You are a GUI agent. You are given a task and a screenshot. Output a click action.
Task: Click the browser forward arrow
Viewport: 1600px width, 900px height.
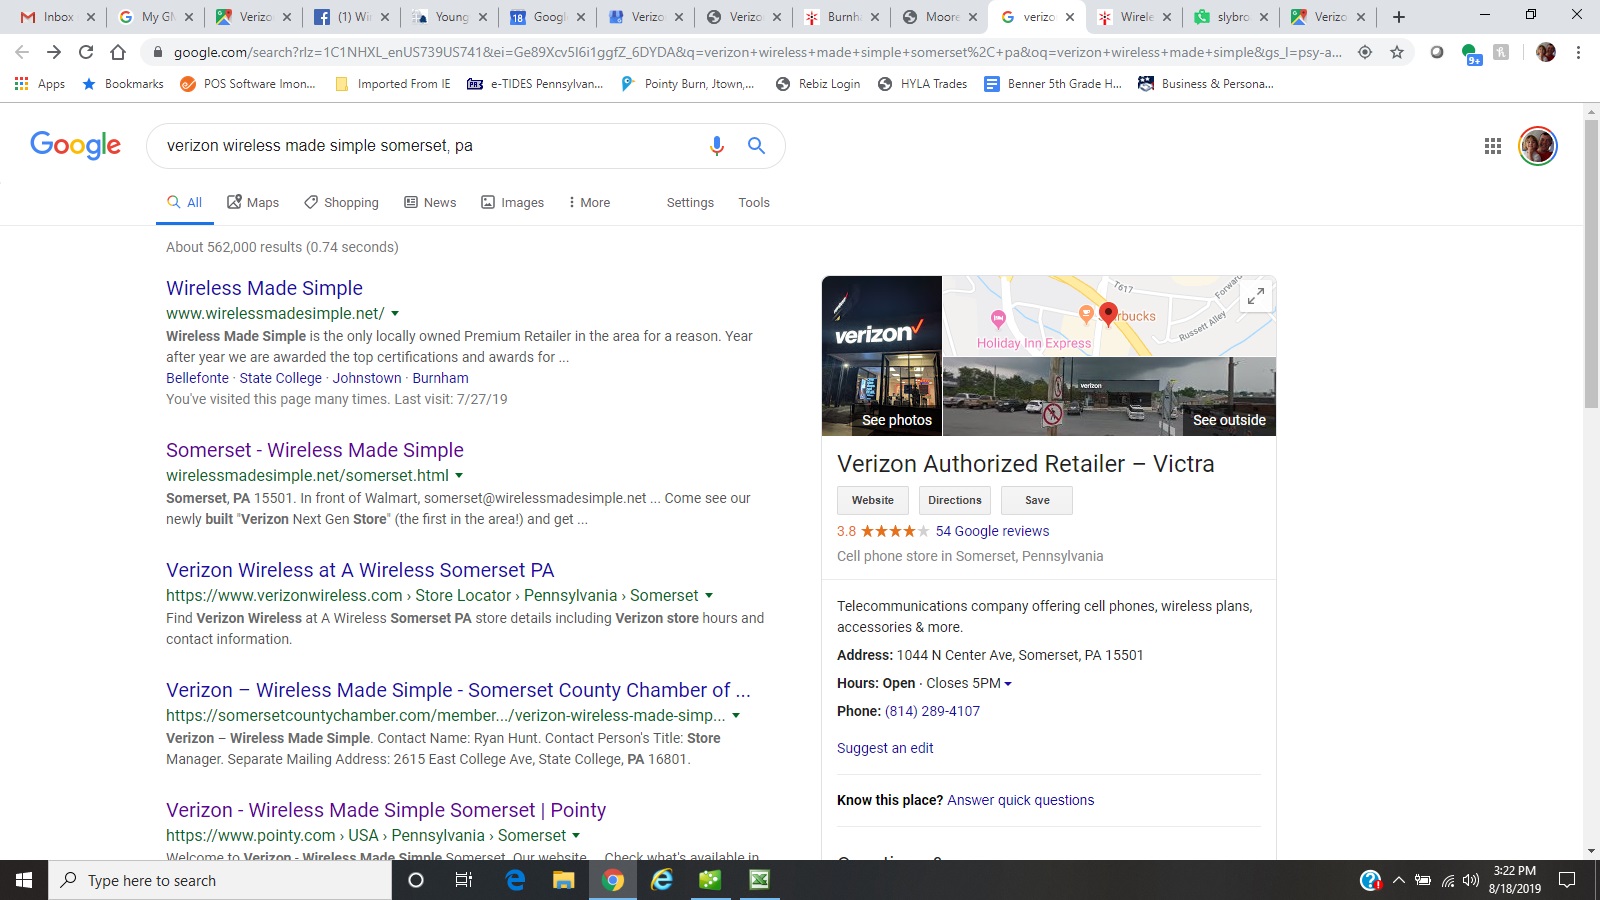coord(54,52)
